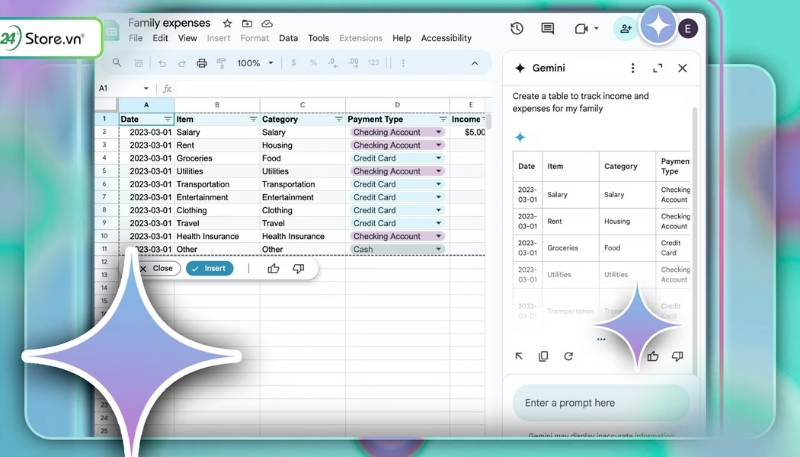Viewport: 800px width, 457px height.
Task: Click the Insert button on preview
Action: point(210,268)
